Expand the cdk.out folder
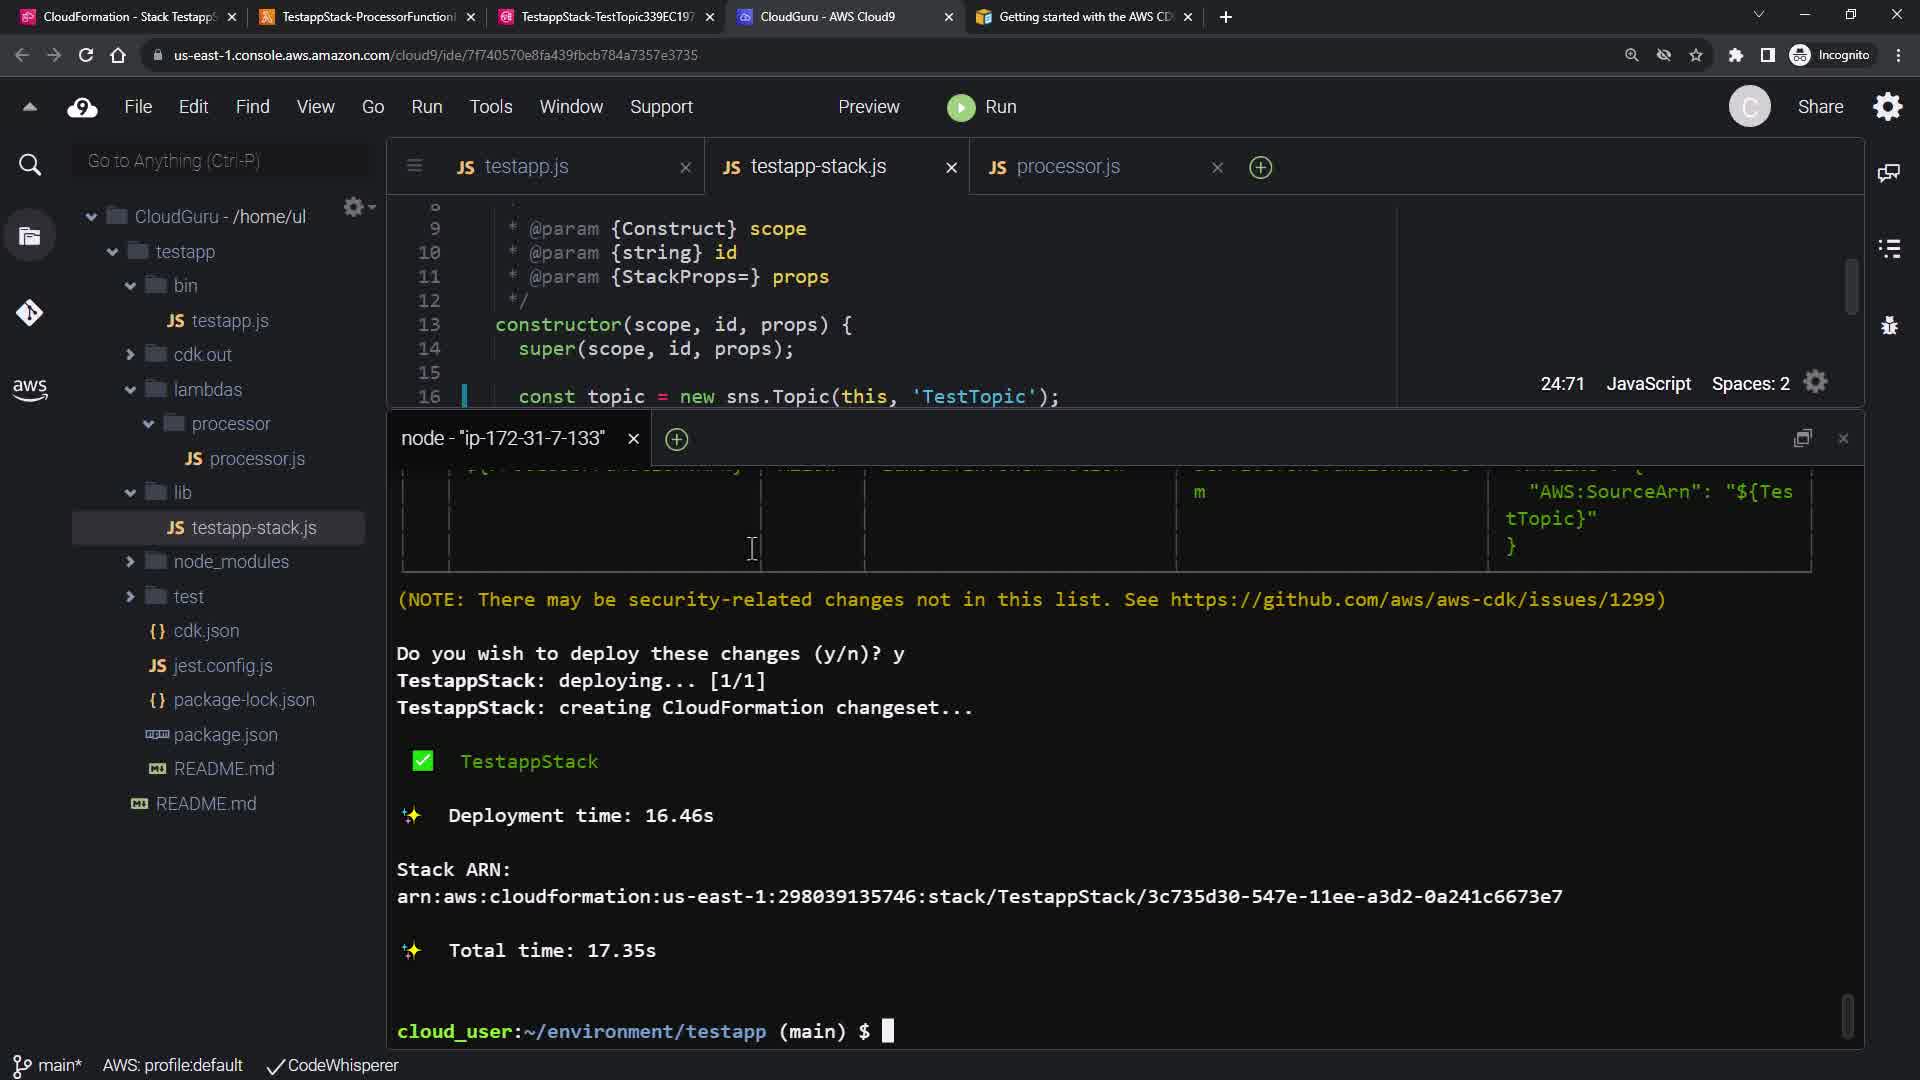This screenshot has width=1920, height=1080. 131,355
